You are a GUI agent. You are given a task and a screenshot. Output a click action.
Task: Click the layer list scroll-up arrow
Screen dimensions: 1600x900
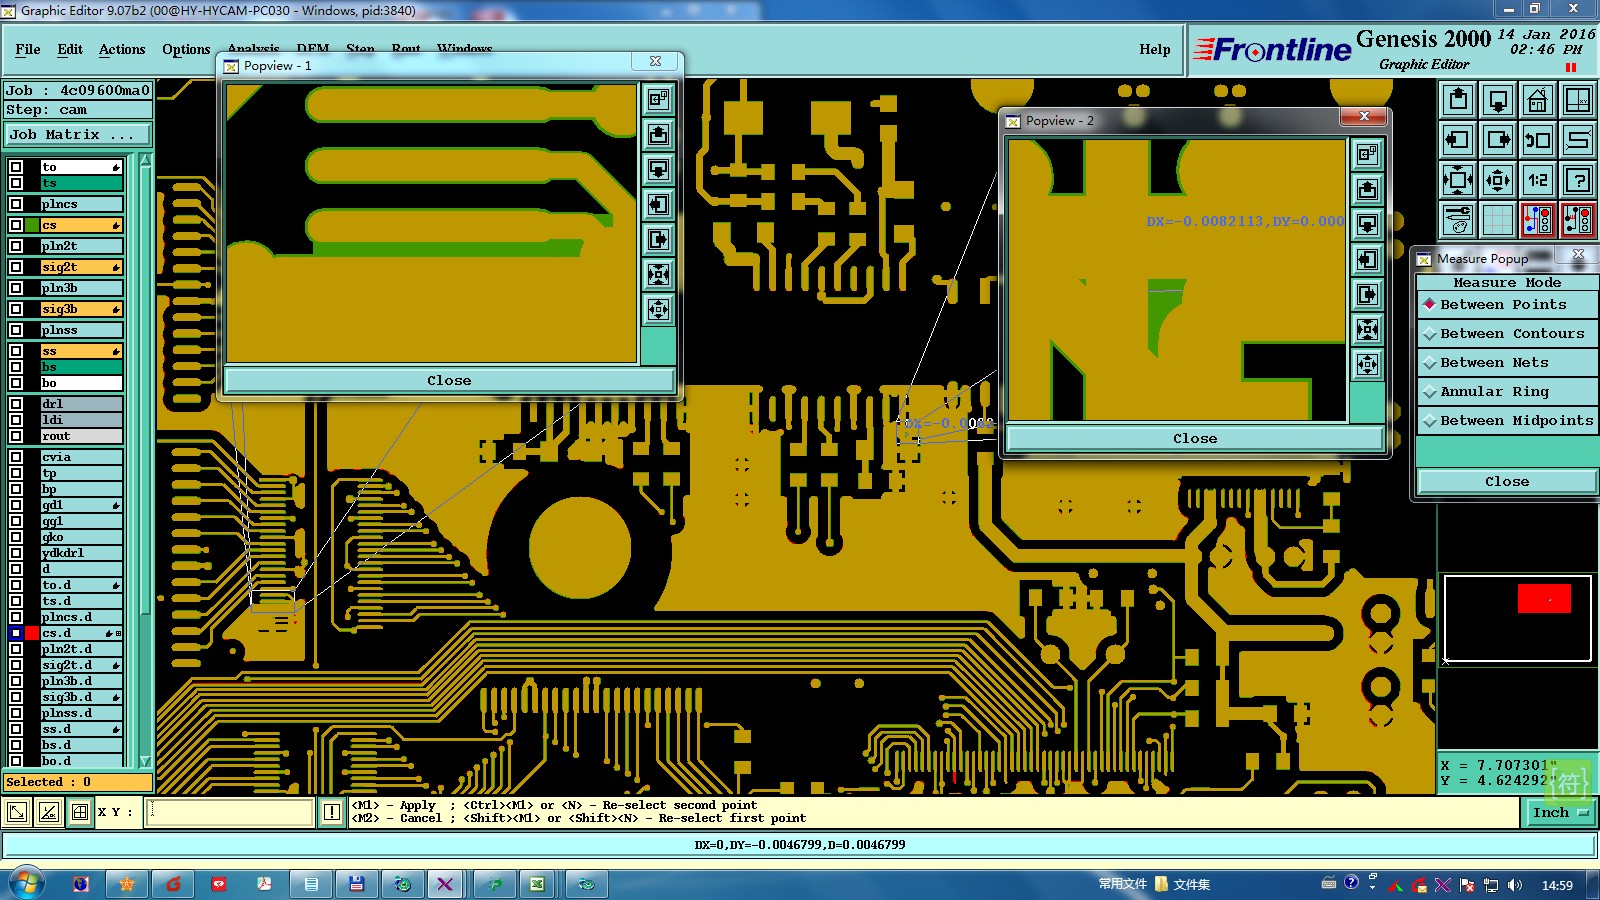146,160
